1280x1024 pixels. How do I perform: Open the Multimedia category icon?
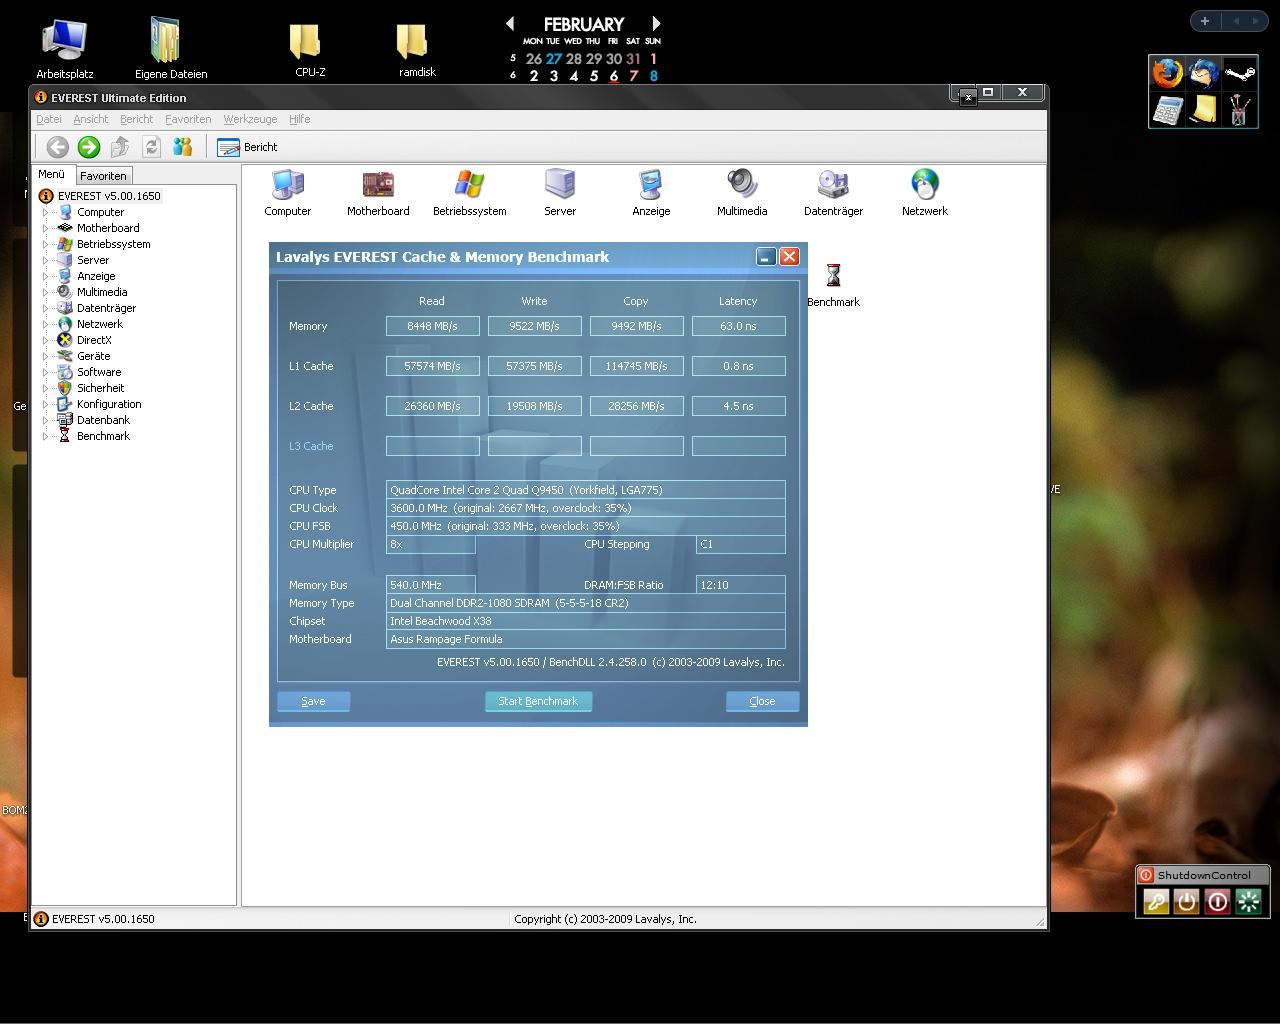click(742, 193)
